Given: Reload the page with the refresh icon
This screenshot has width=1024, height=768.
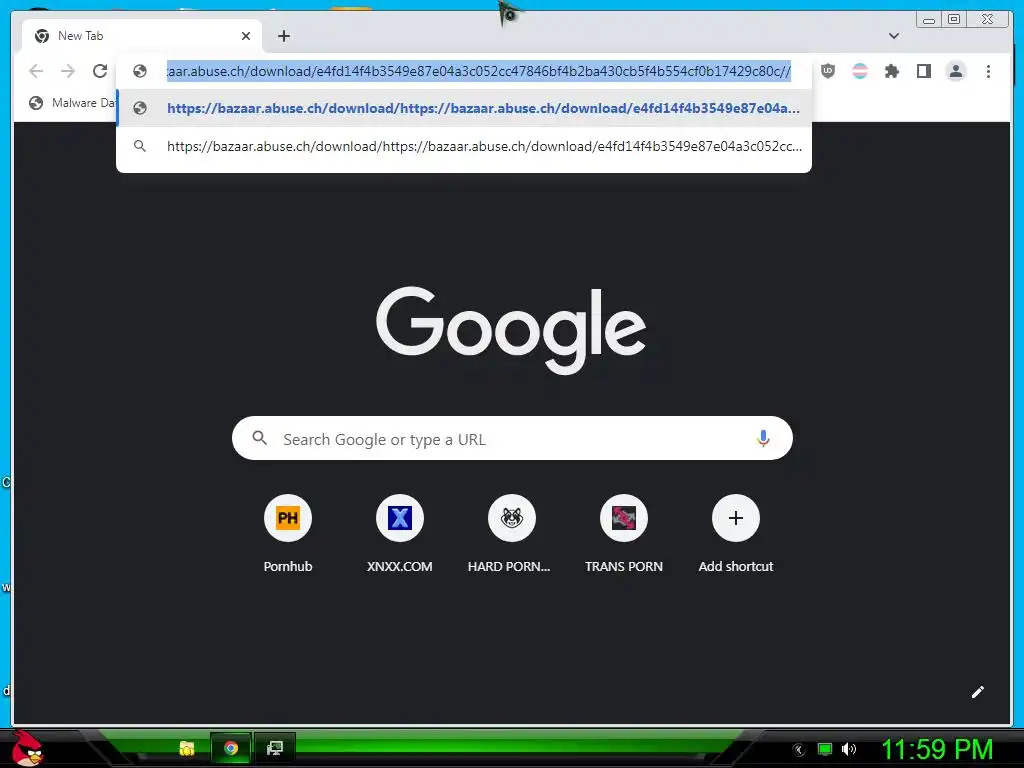Looking at the screenshot, I should [x=99, y=71].
